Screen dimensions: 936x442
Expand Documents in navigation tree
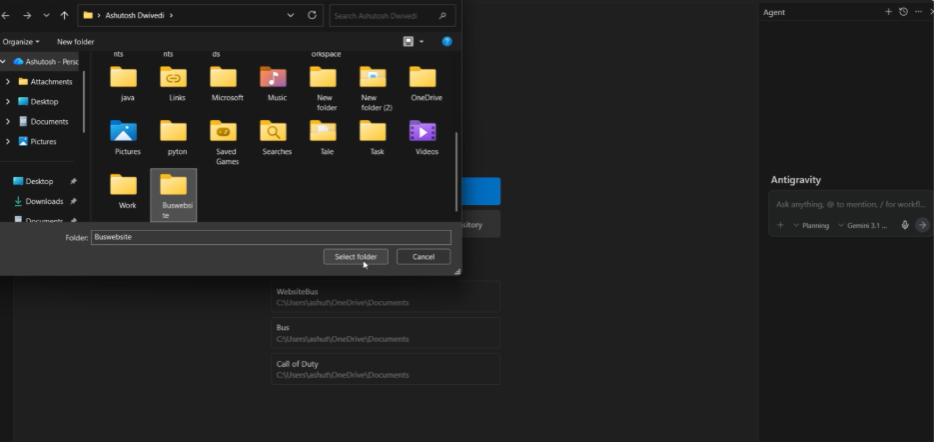click(x=8, y=121)
